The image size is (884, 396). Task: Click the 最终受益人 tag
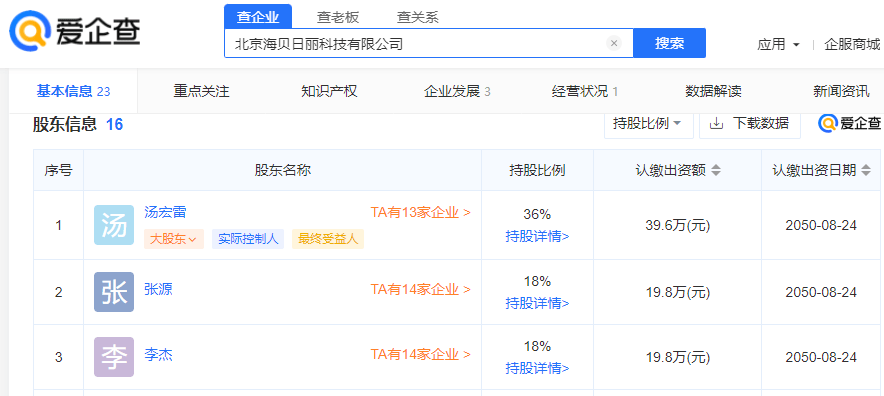tap(328, 239)
